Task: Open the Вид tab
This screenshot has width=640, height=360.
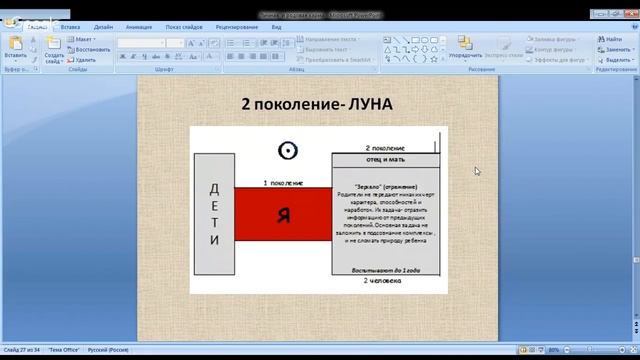Action: [276, 27]
